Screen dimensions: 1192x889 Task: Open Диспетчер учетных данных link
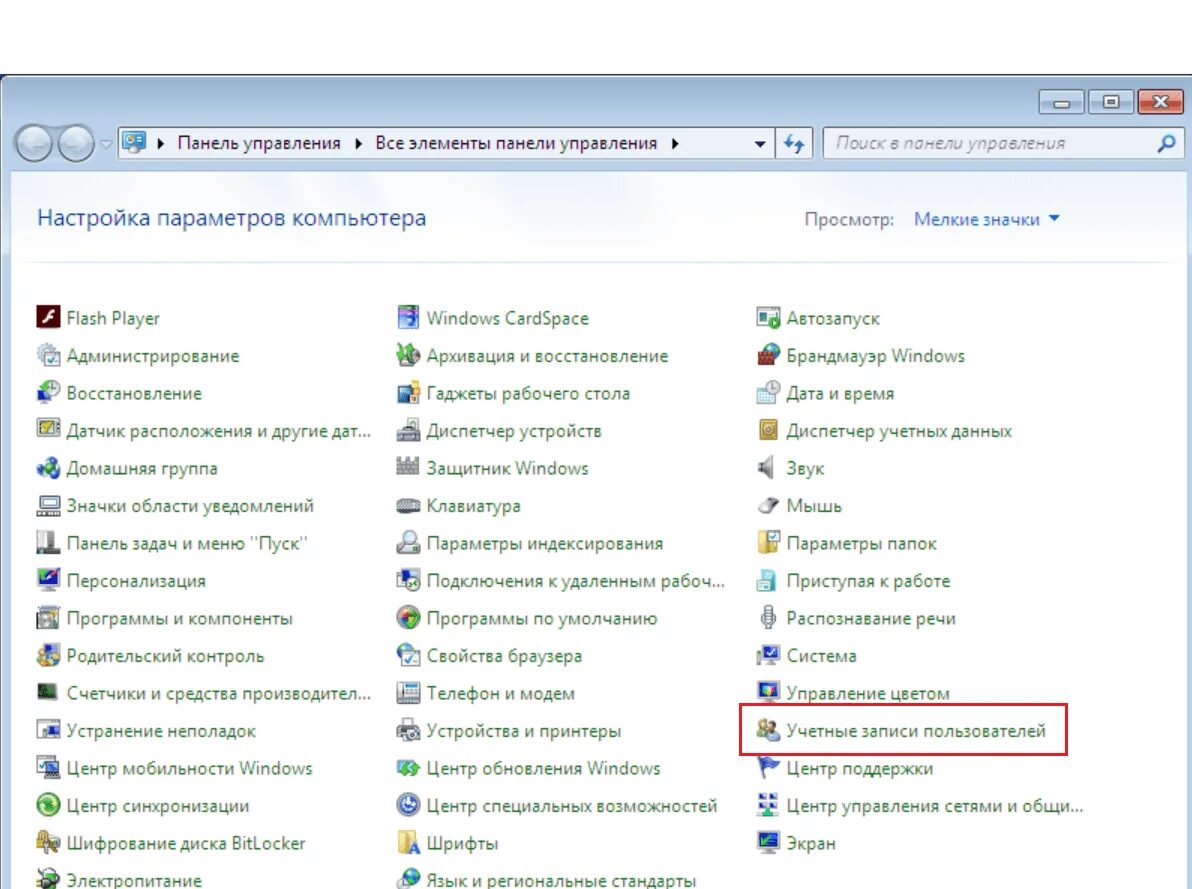point(899,431)
